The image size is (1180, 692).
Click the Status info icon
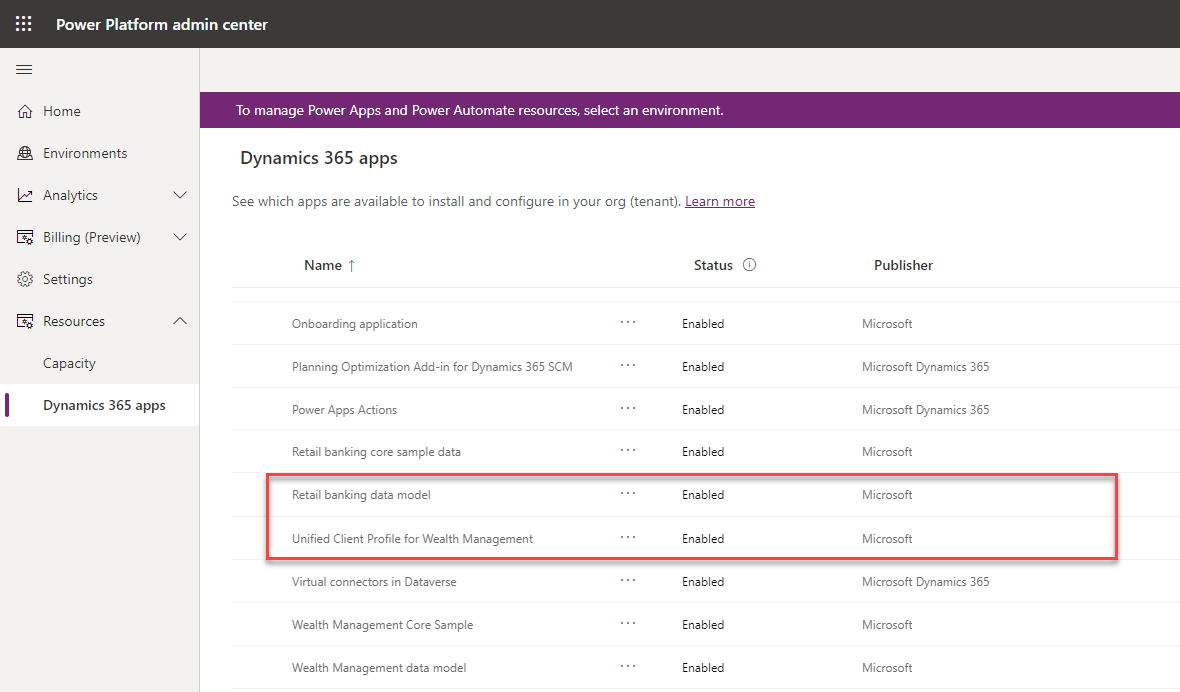(x=750, y=265)
